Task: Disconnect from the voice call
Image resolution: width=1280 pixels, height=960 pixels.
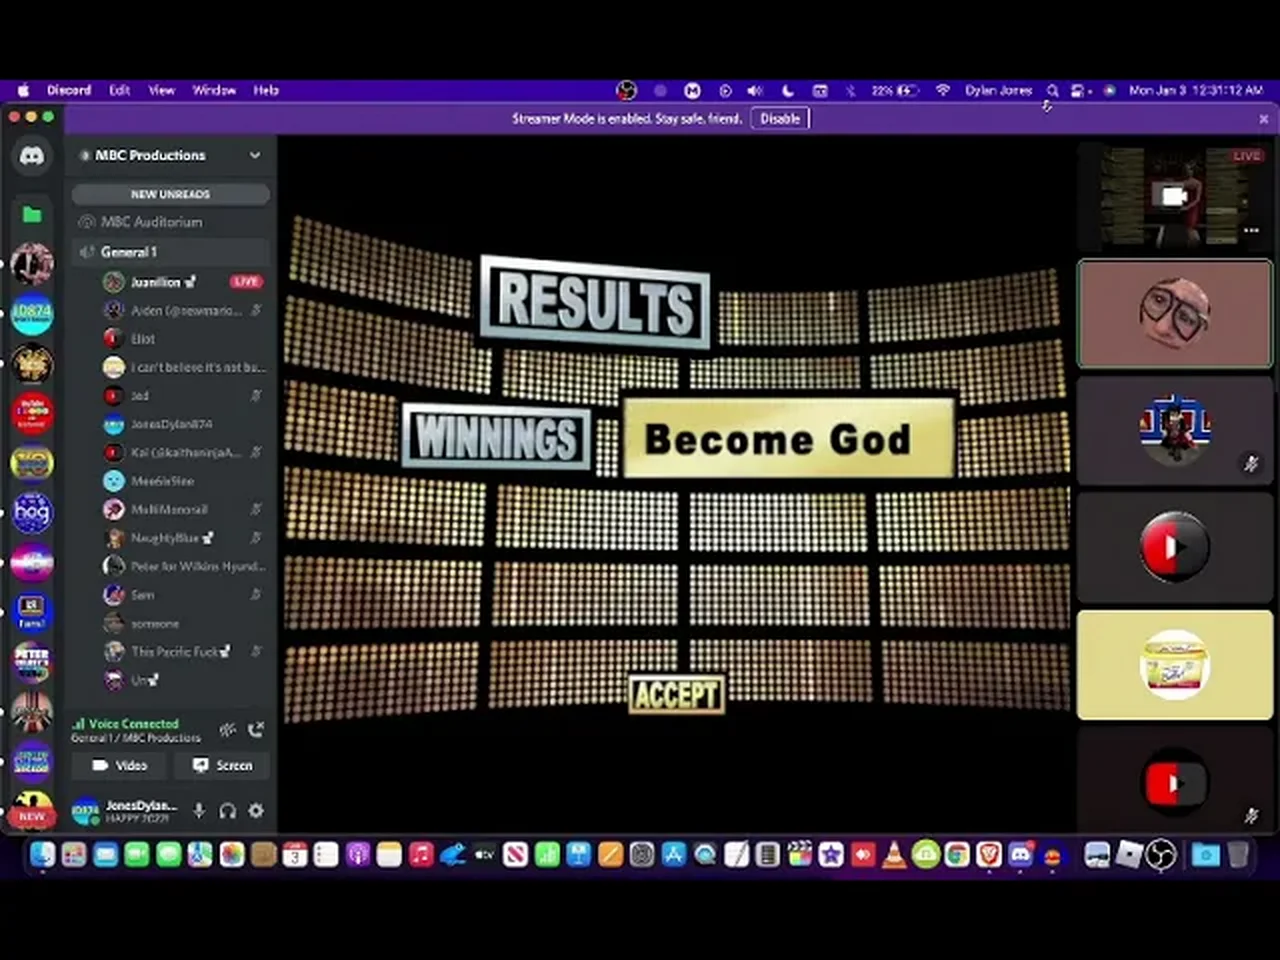Action: pos(256,730)
